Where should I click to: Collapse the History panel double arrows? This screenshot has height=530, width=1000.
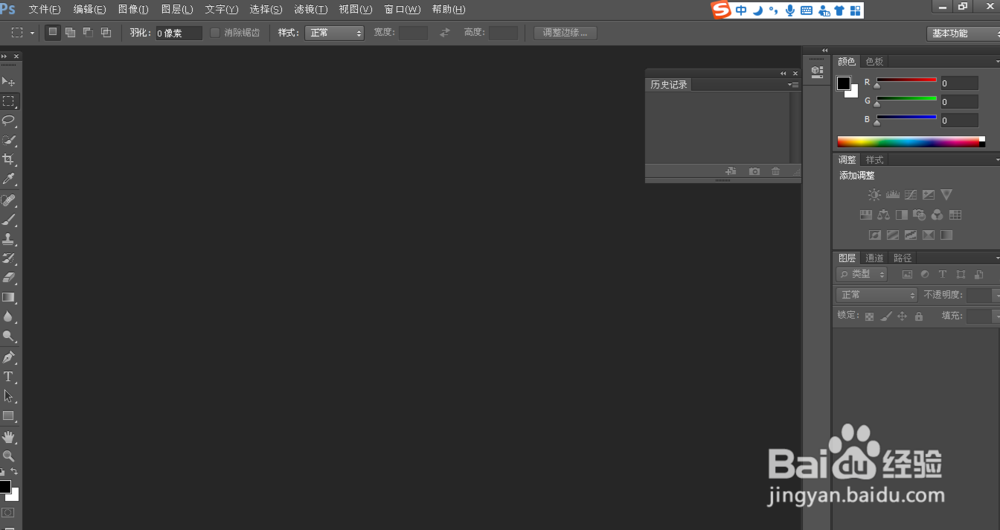(783, 73)
